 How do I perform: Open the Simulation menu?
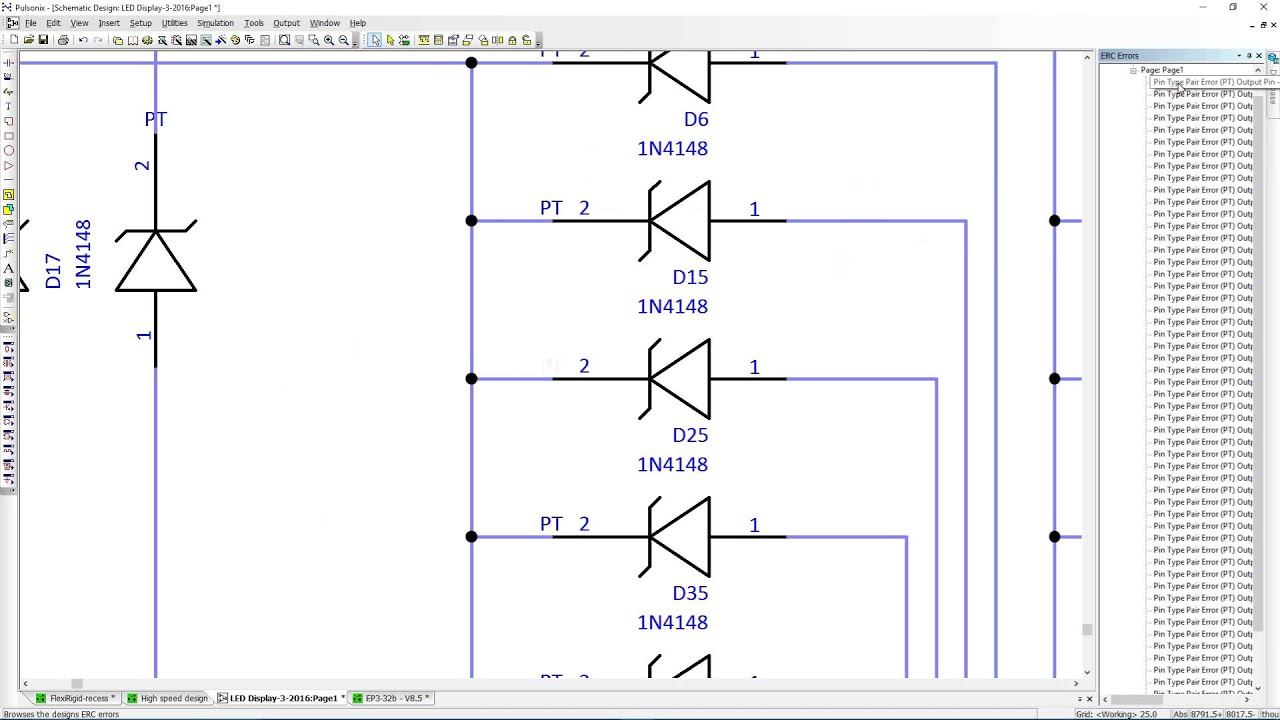215,23
